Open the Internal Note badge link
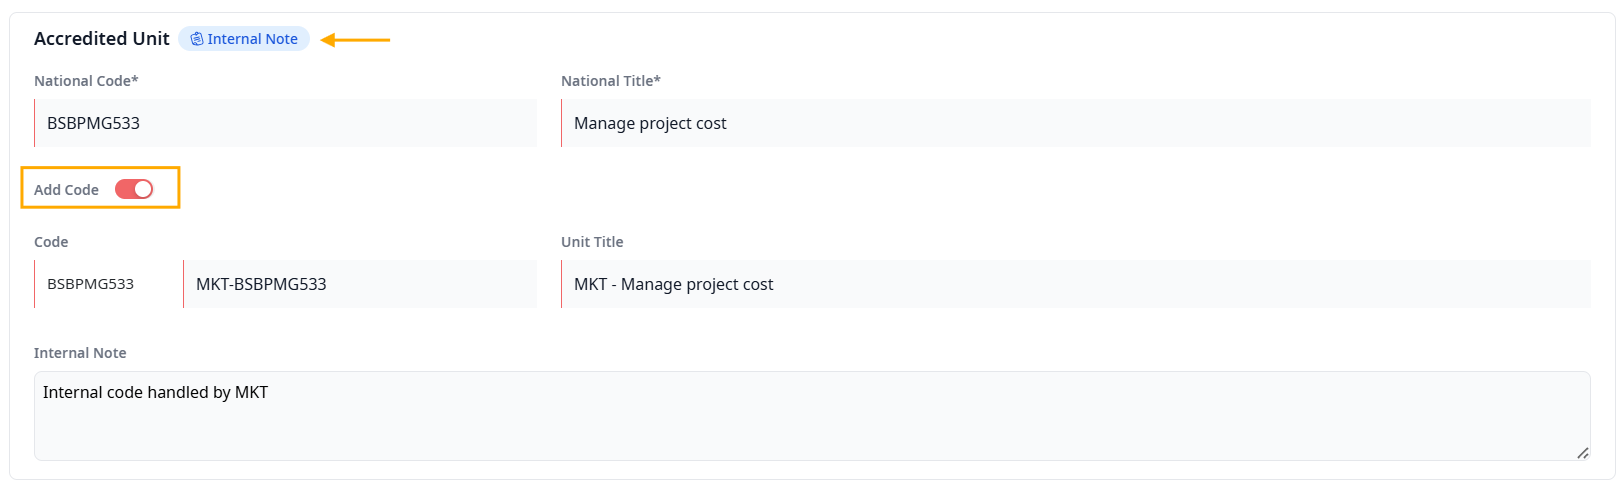Viewport: 1621px width, 481px height. click(252, 39)
